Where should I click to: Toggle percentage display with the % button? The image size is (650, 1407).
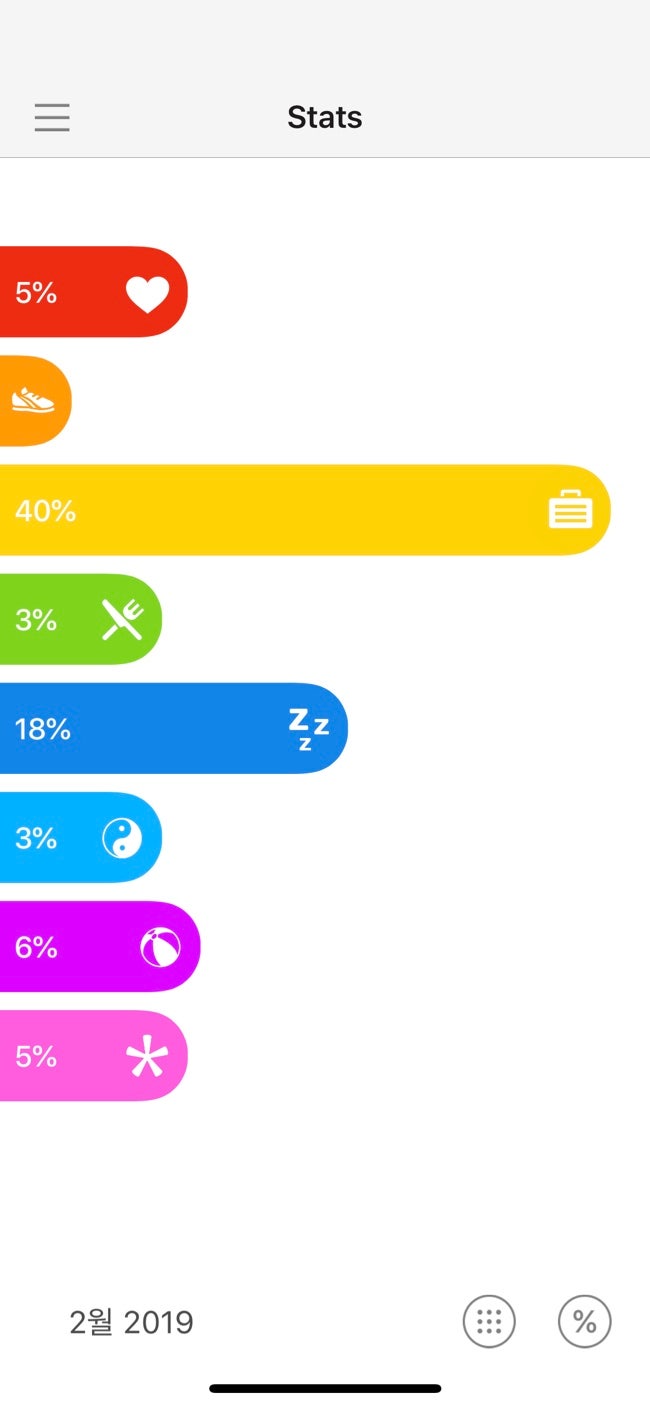click(x=584, y=1322)
